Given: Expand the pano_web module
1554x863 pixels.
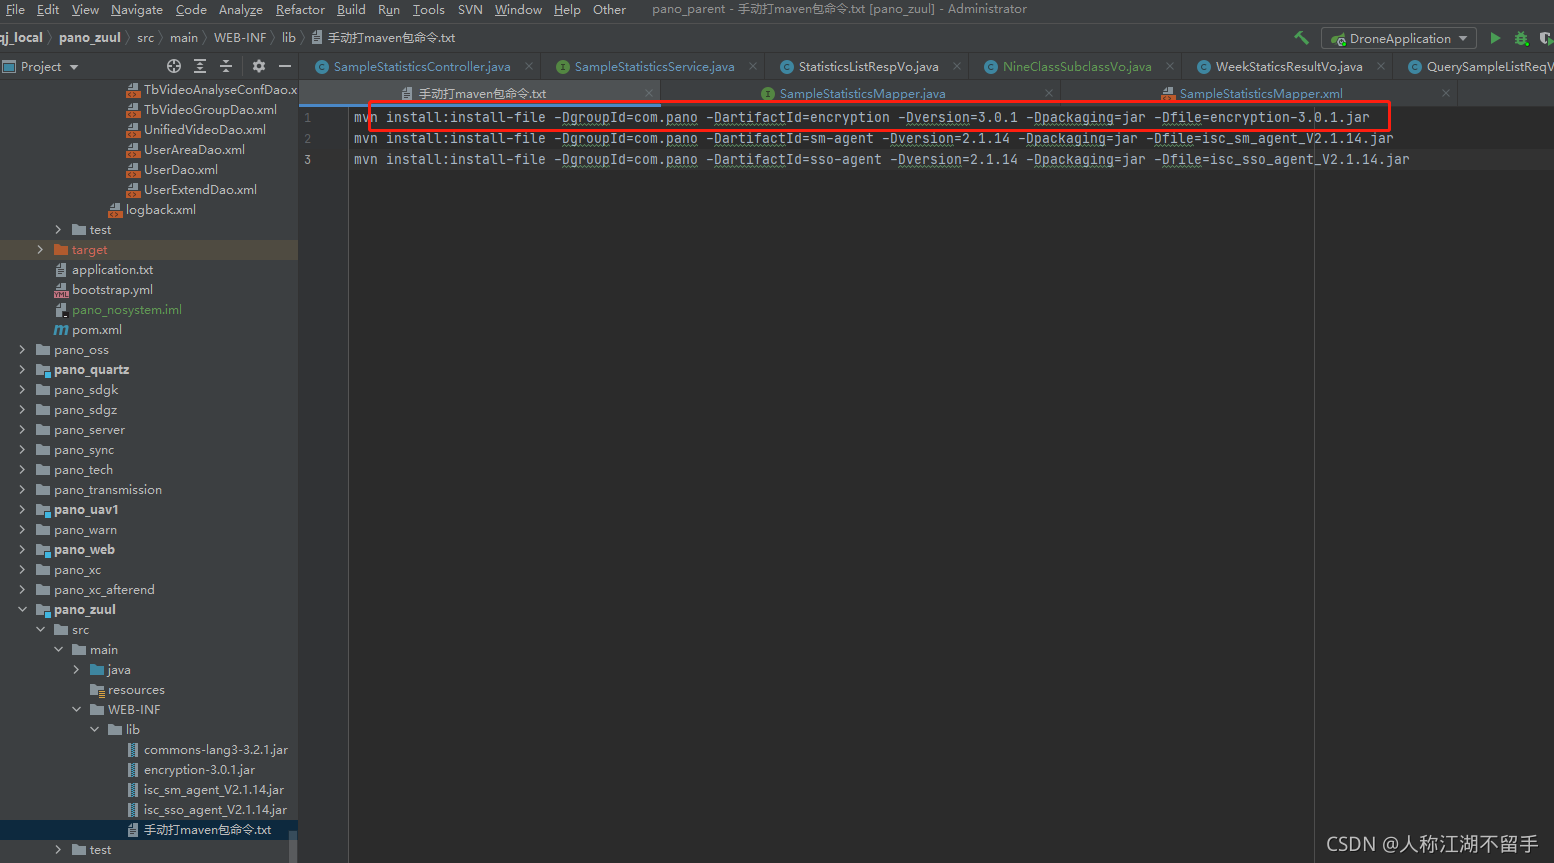Looking at the screenshot, I should coord(22,549).
